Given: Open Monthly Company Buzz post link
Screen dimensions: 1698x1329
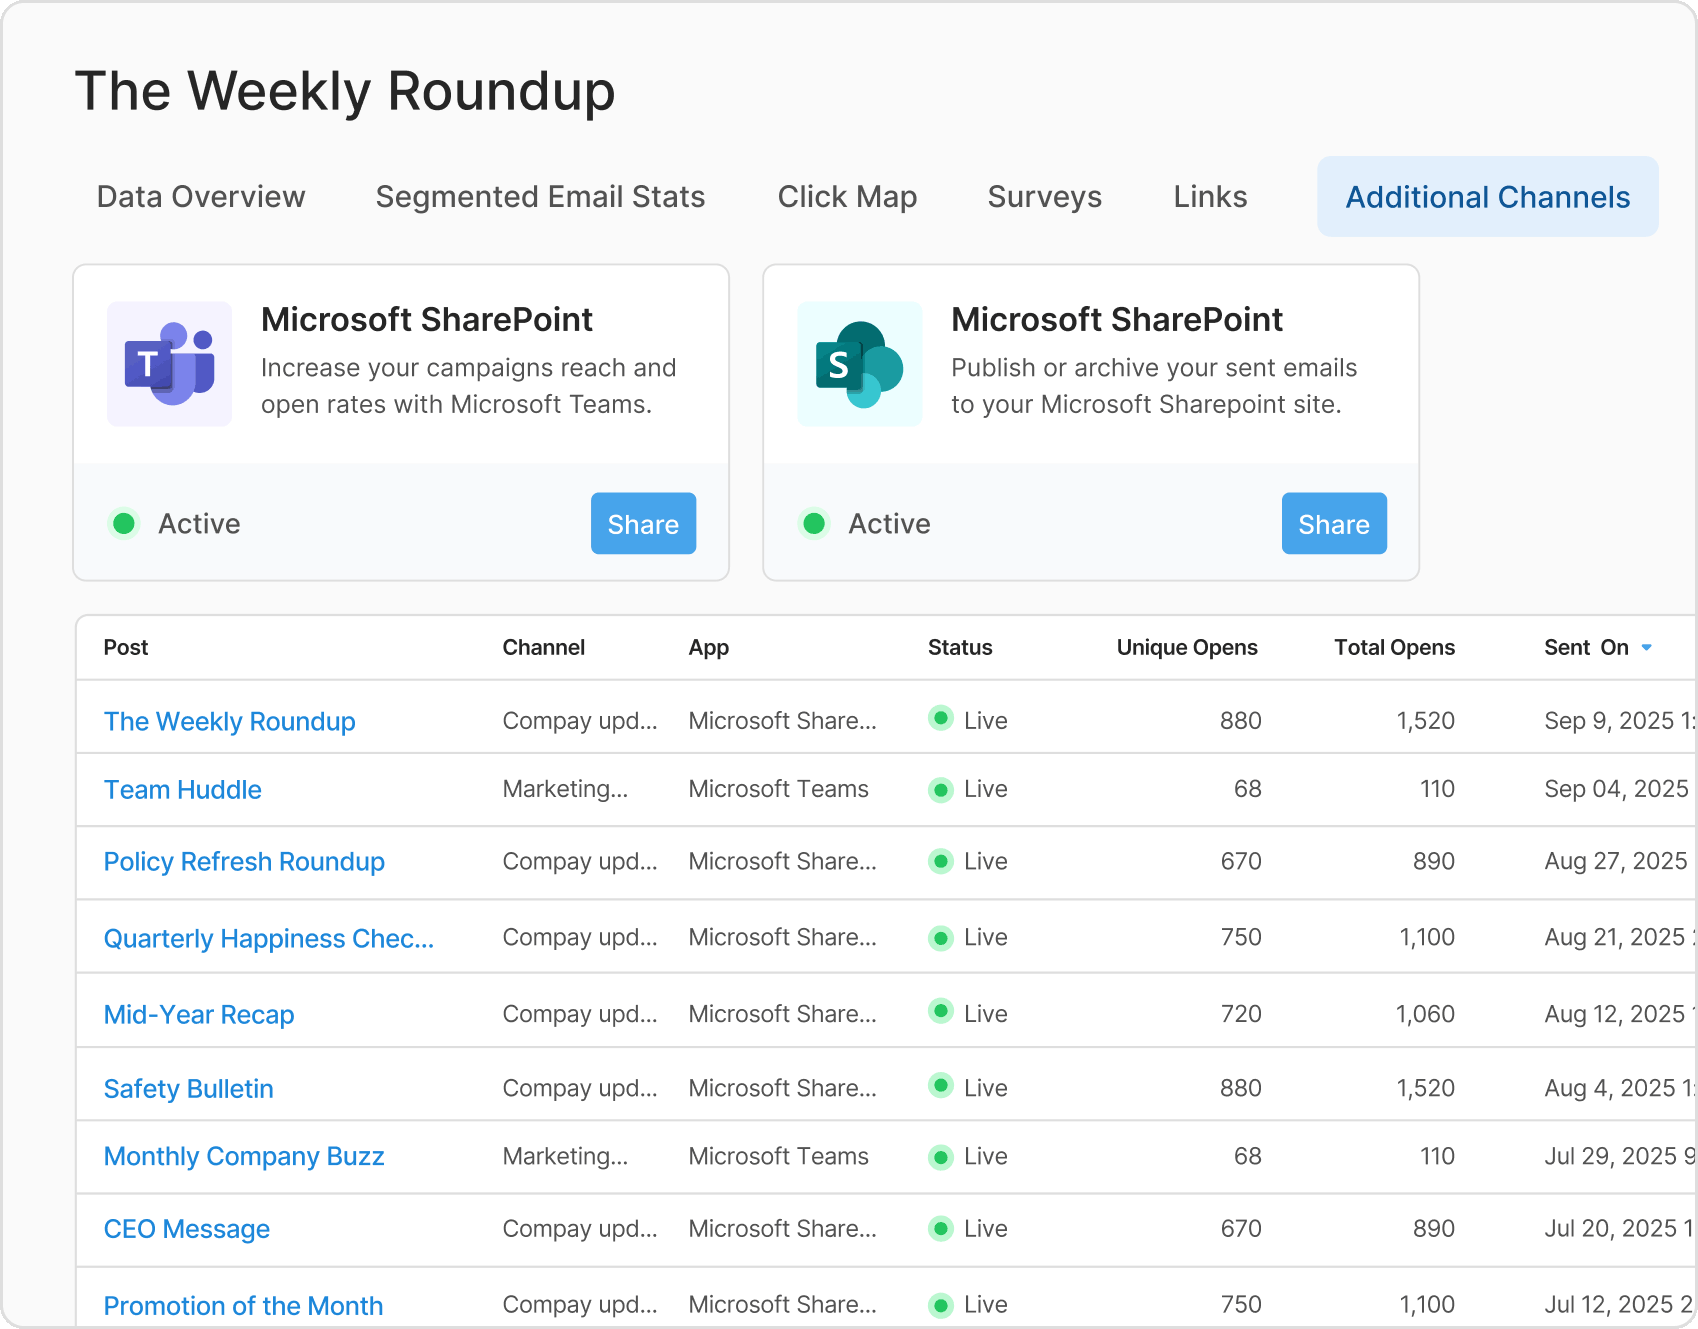Looking at the screenshot, I should point(244,1156).
